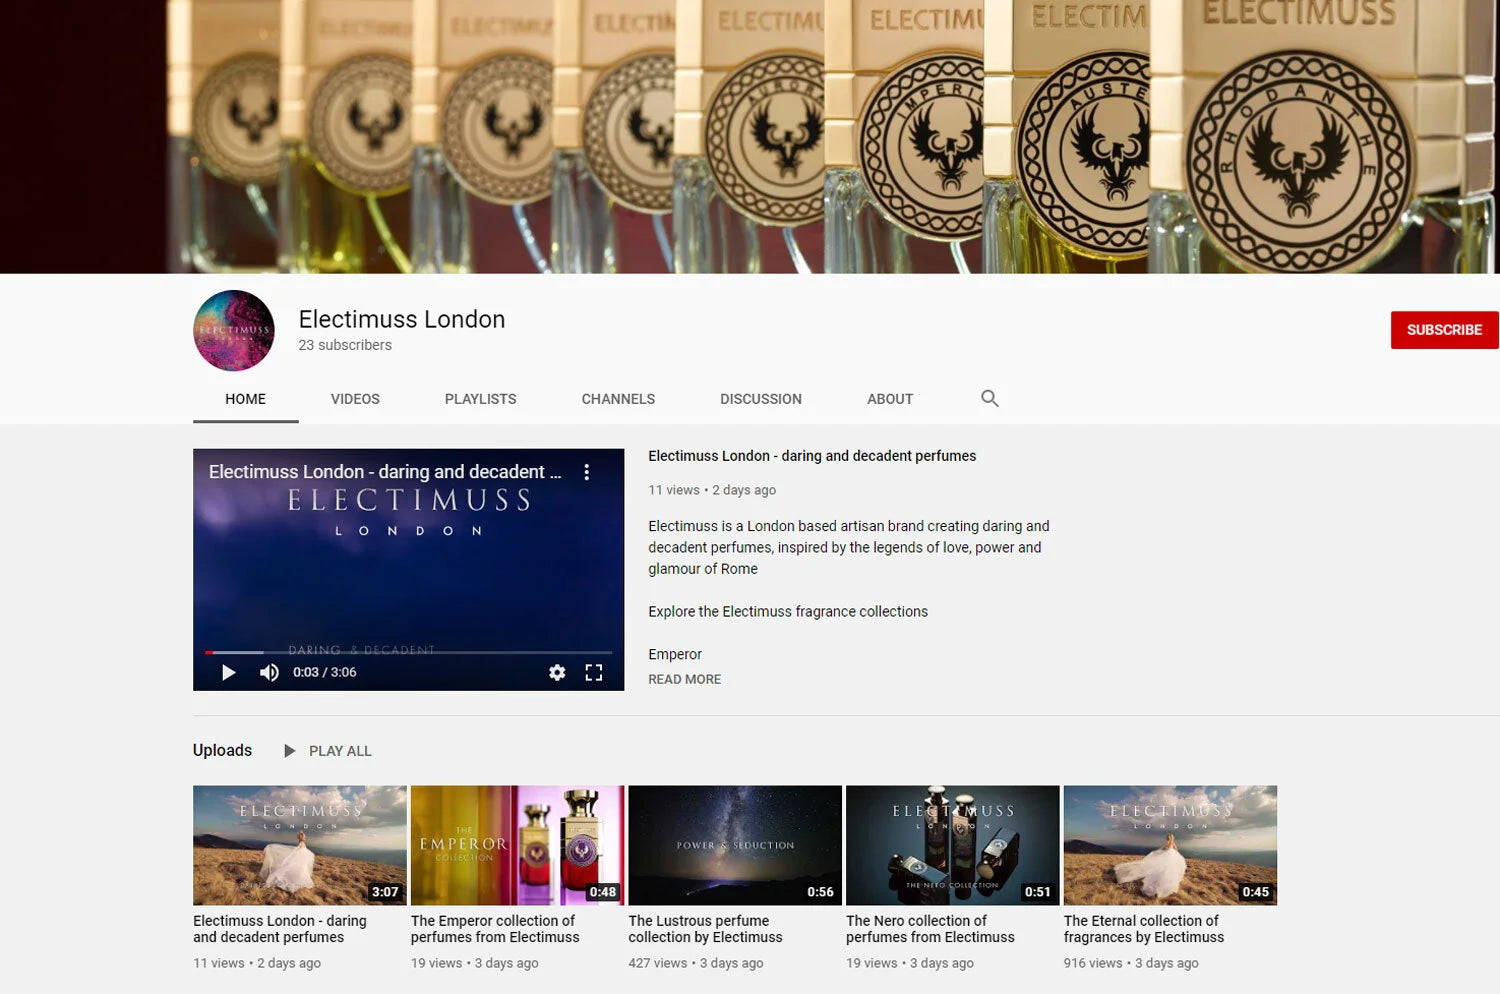
Task: Click '427 views • 3 days ago' text
Action: click(x=696, y=963)
